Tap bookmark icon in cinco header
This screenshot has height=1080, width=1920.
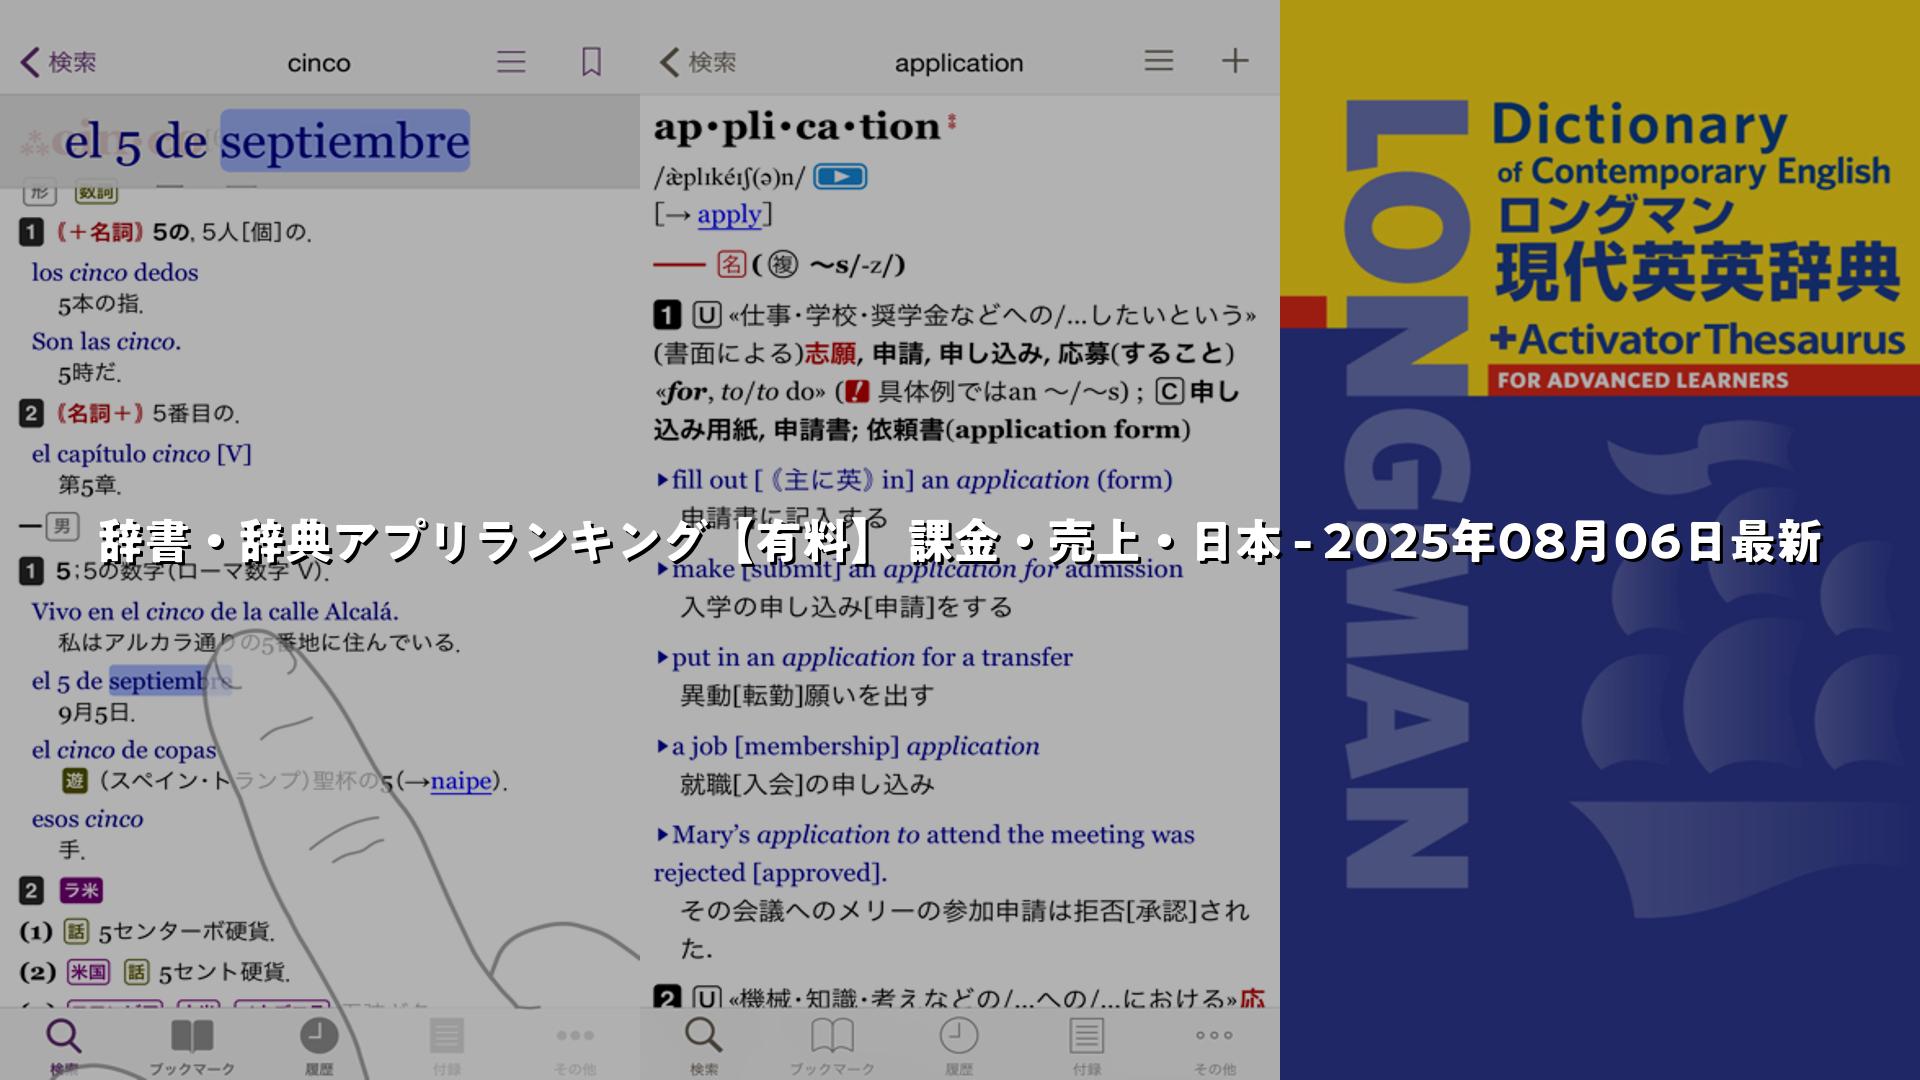pos(591,62)
